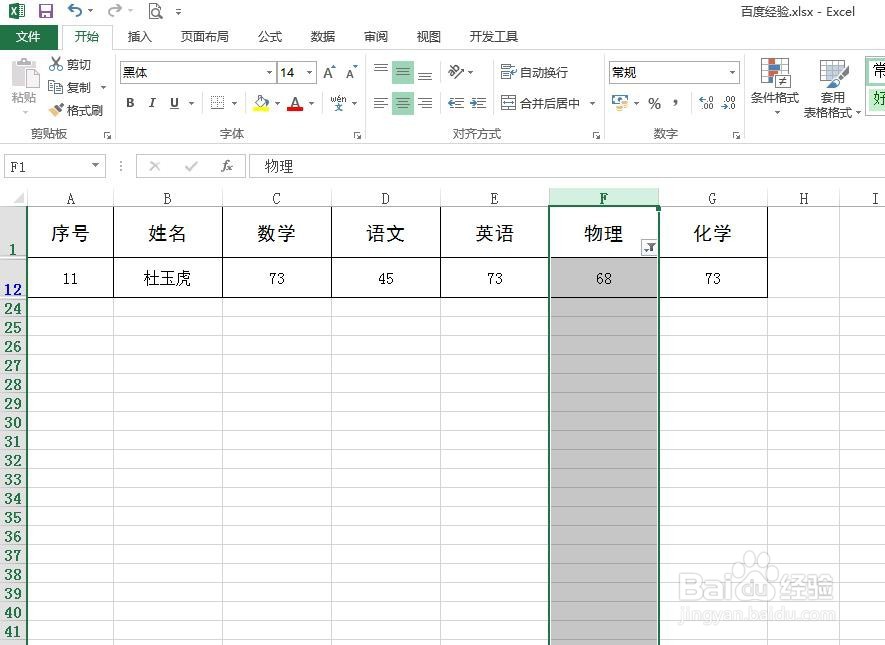Image resolution: width=885 pixels, height=645 pixels.
Task: Toggle Italic formatting
Action: point(151,102)
